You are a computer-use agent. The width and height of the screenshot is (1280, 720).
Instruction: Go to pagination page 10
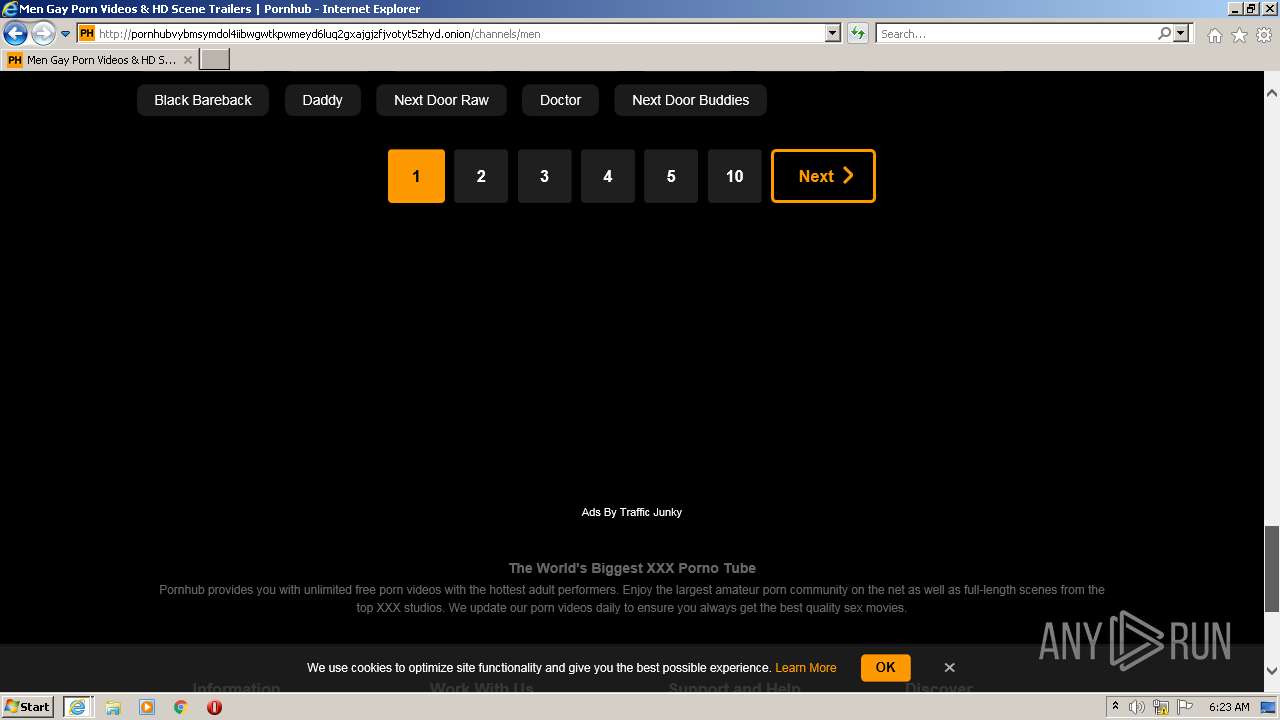coord(735,176)
